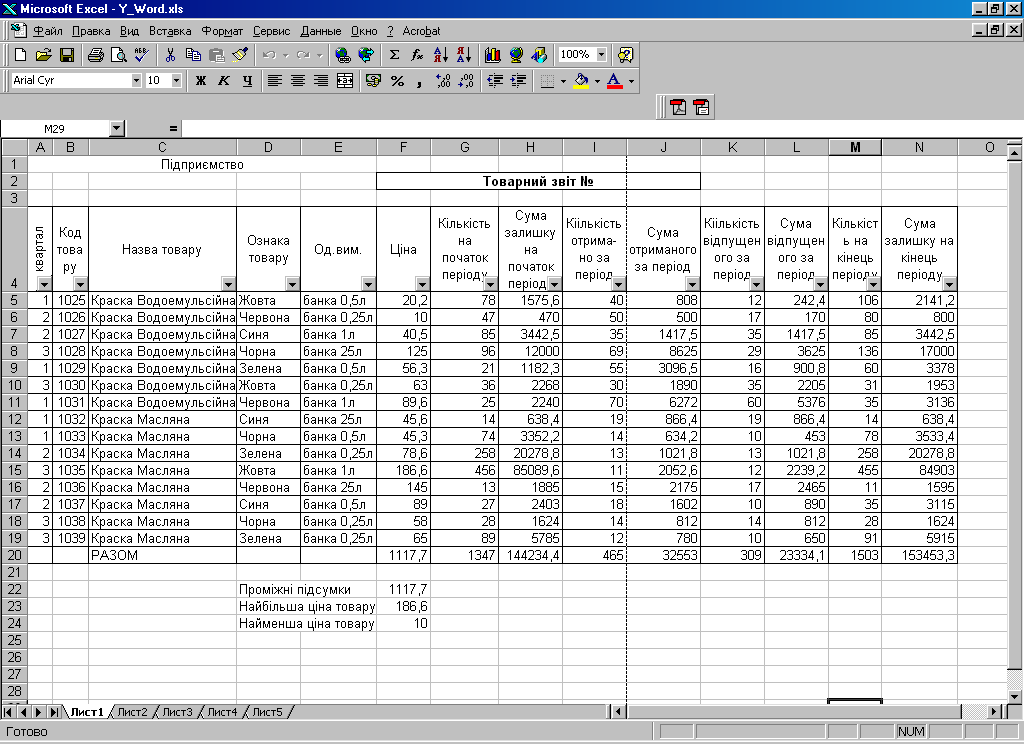Click vertical scrollbar down arrow
The image size is (1024, 744).
click(1014, 696)
